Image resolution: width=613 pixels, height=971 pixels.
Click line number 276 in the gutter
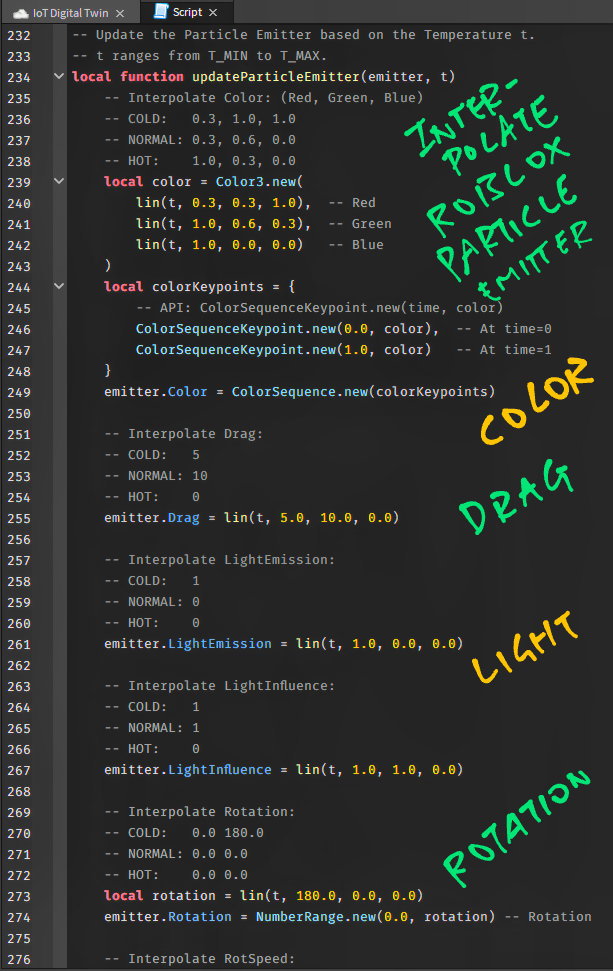click(19, 959)
